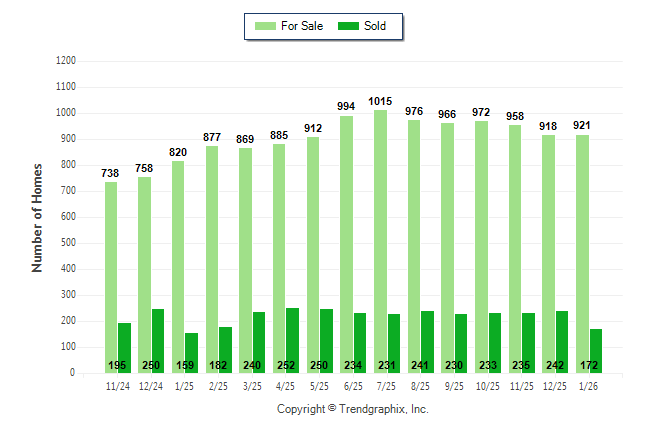The image size is (646, 434).
Task: Click the 11/24 x-axis month label
Action: coord(117,385)
